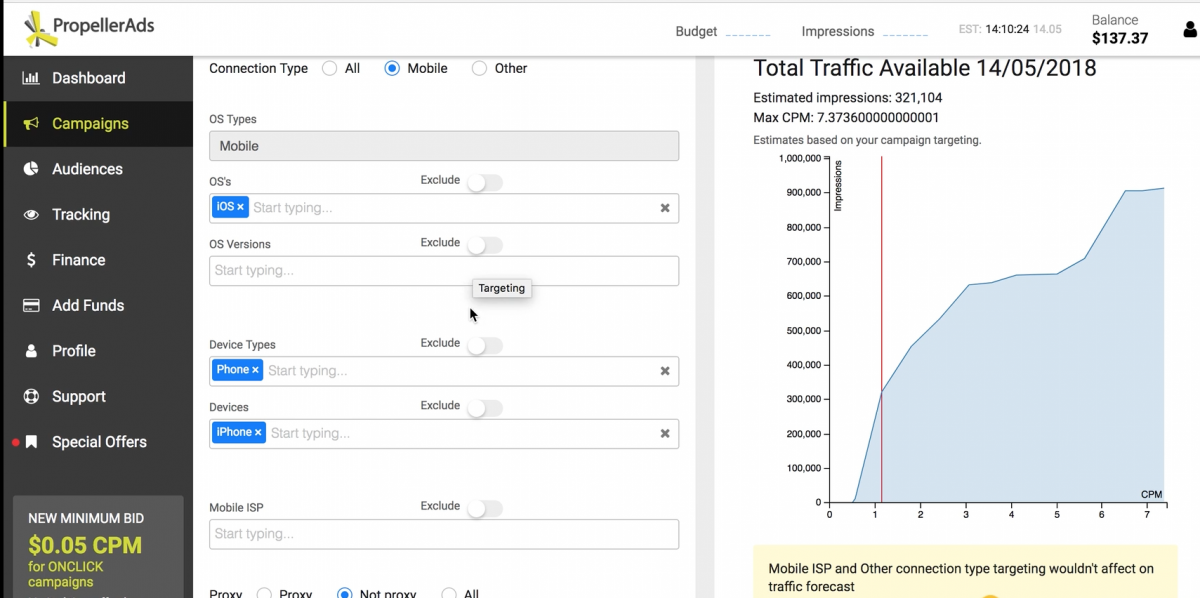The image size is (1200, 598).
Task: Clear all entries in Devices field
Action: click(x=665, y=434)
